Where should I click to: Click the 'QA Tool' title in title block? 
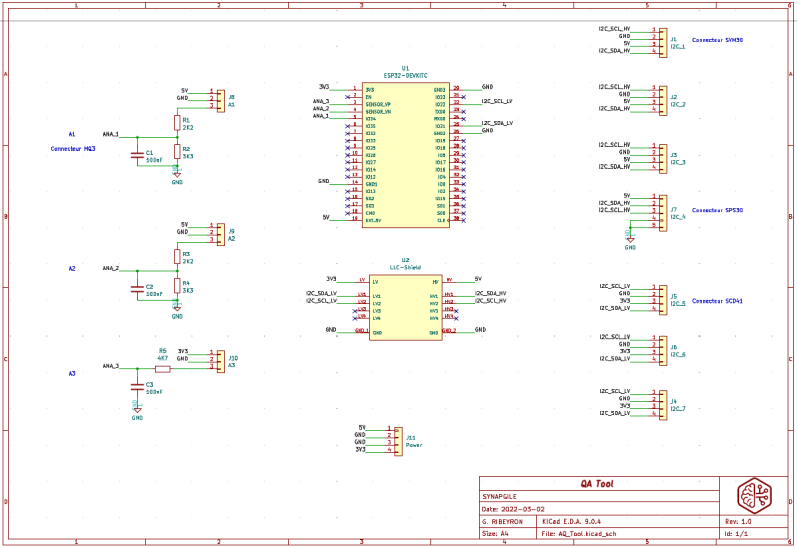598,483
